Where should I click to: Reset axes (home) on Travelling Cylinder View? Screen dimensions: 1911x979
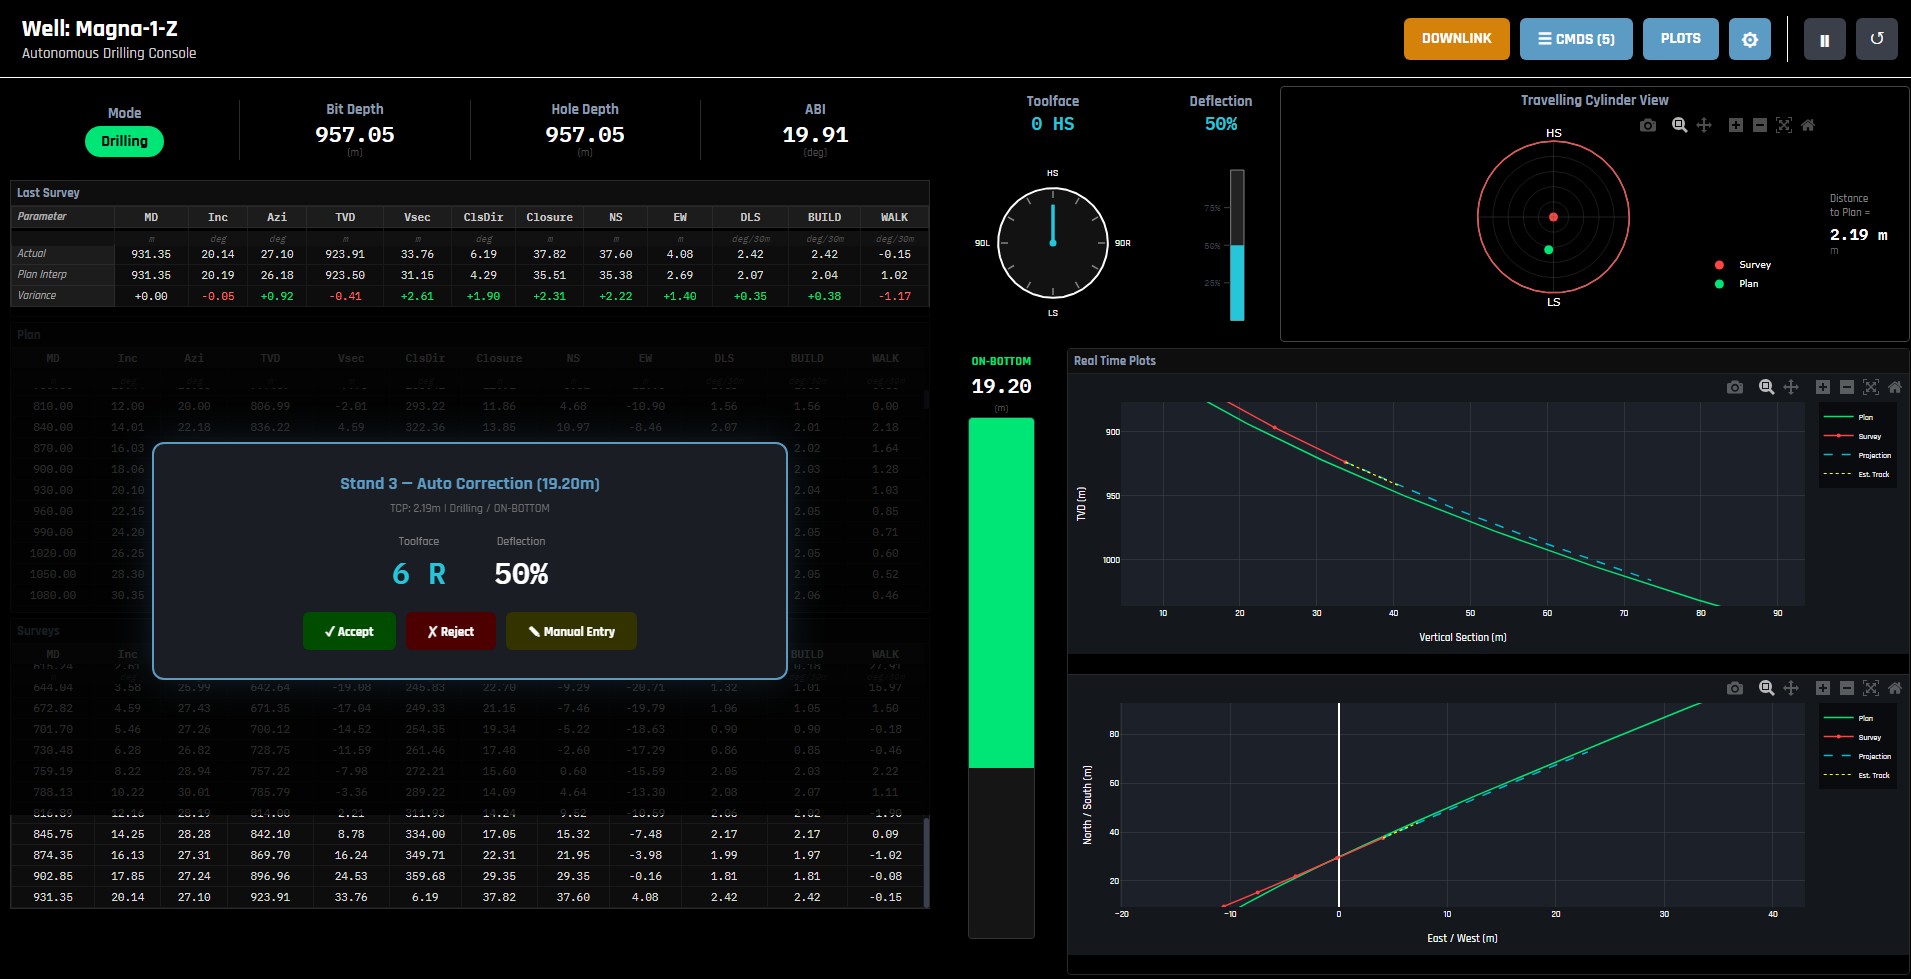(1808, 125)
